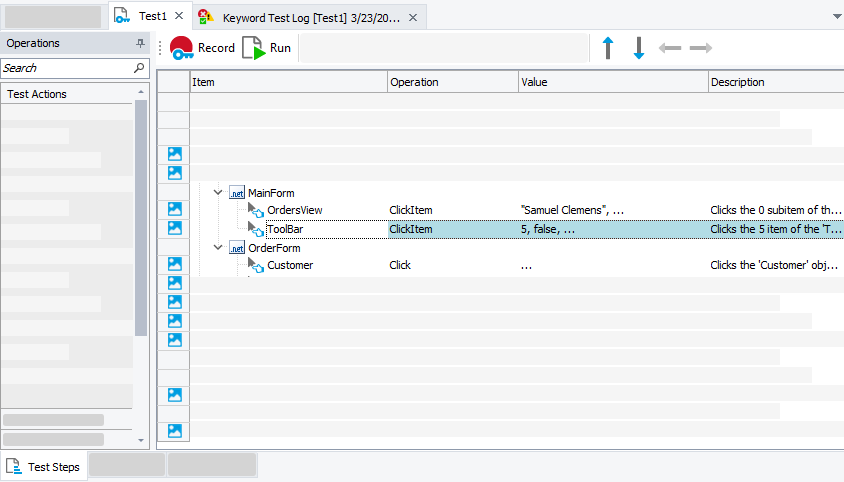Viewport: 844px width, 482px height.
Task: Move selected step up with blue arrow
Action: (x=608, y=48)
